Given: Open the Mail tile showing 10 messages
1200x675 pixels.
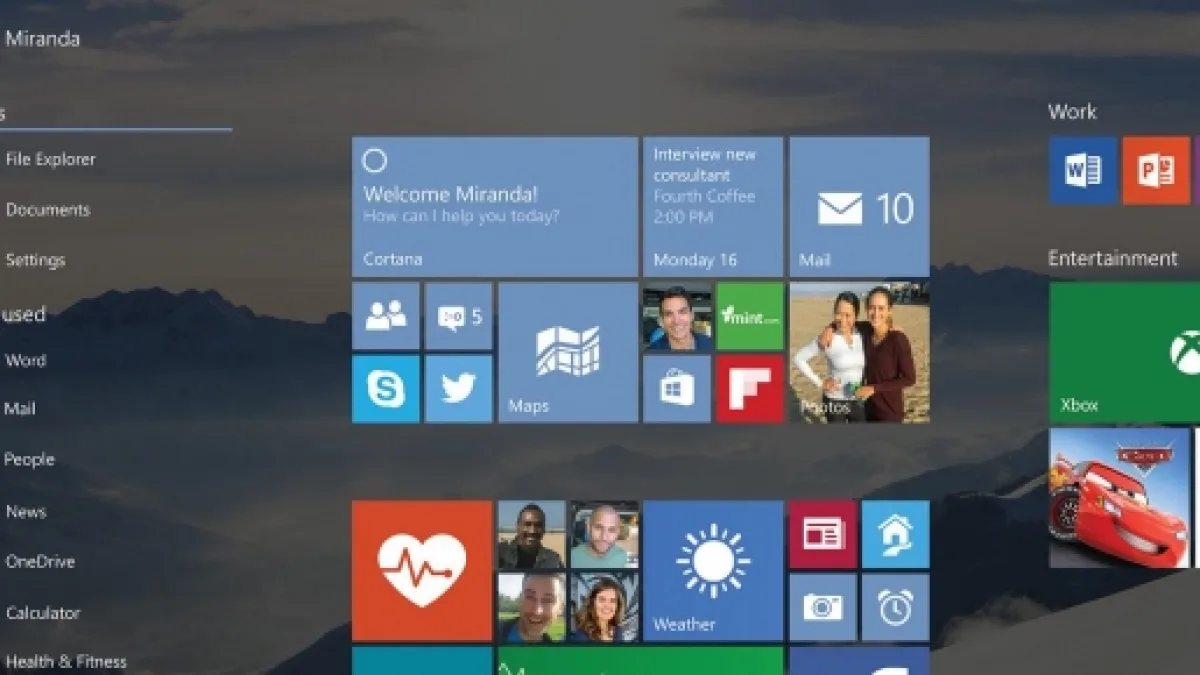Looking at the screenshot, I should [859, 207].
